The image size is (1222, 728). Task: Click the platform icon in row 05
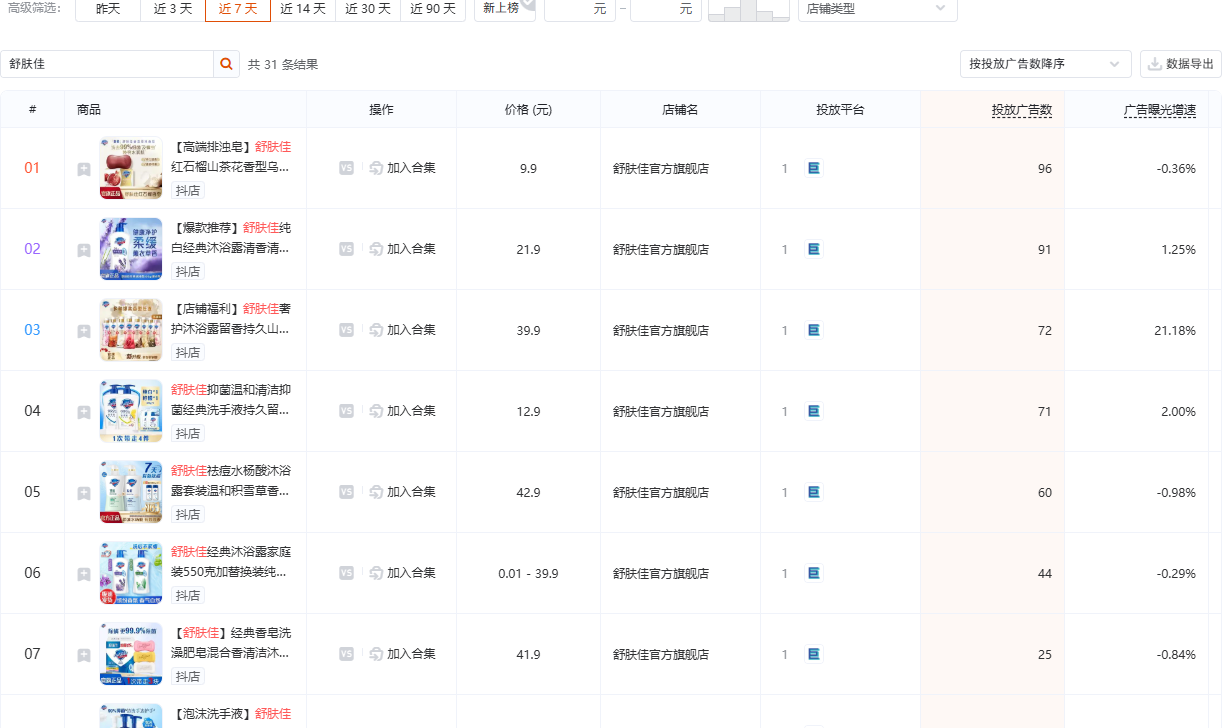(814, 492)
